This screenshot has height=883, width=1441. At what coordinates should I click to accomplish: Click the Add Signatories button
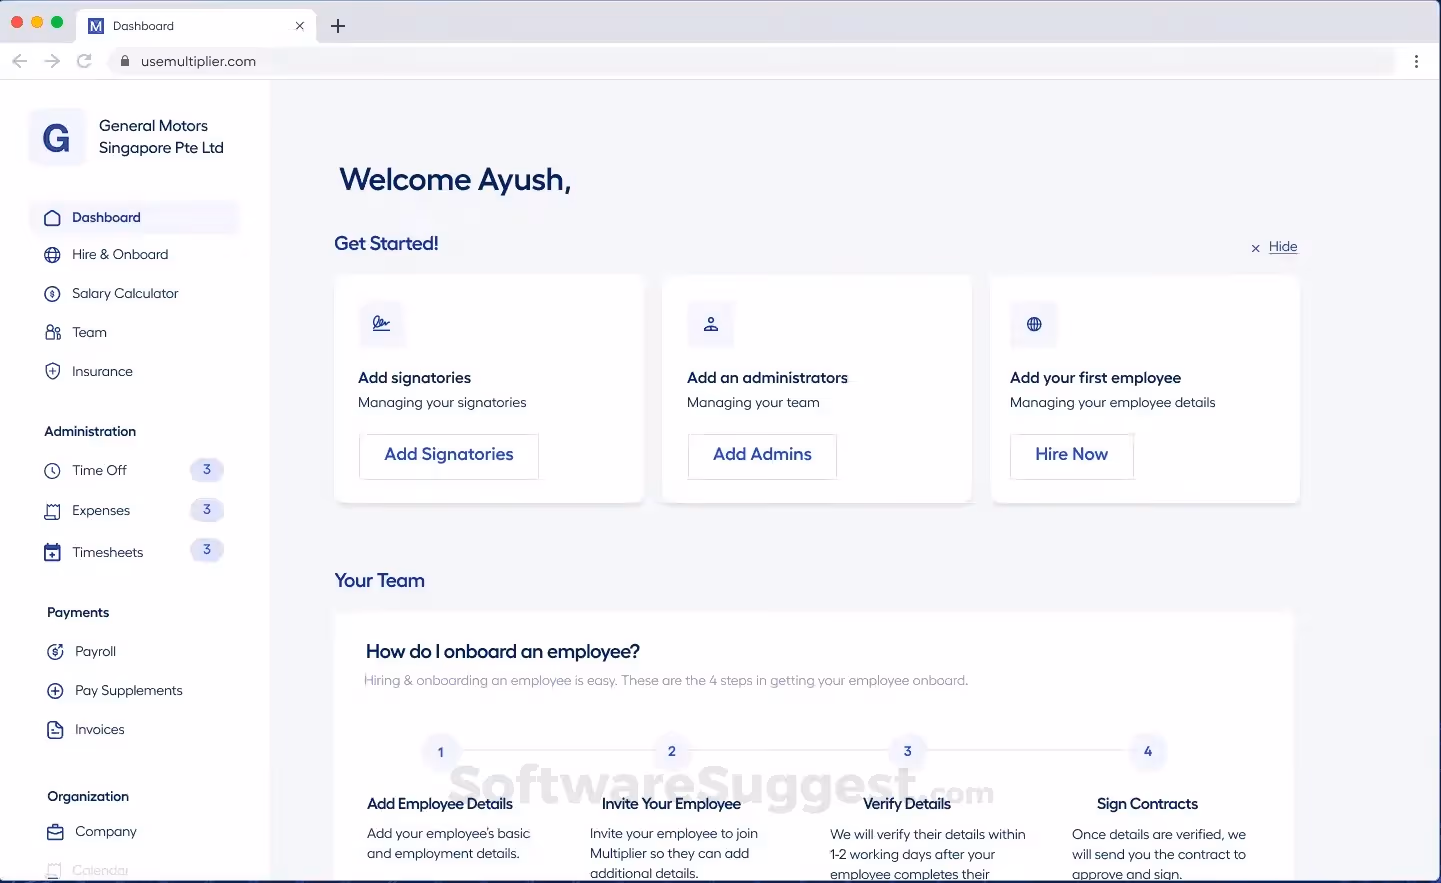(449, 456)
